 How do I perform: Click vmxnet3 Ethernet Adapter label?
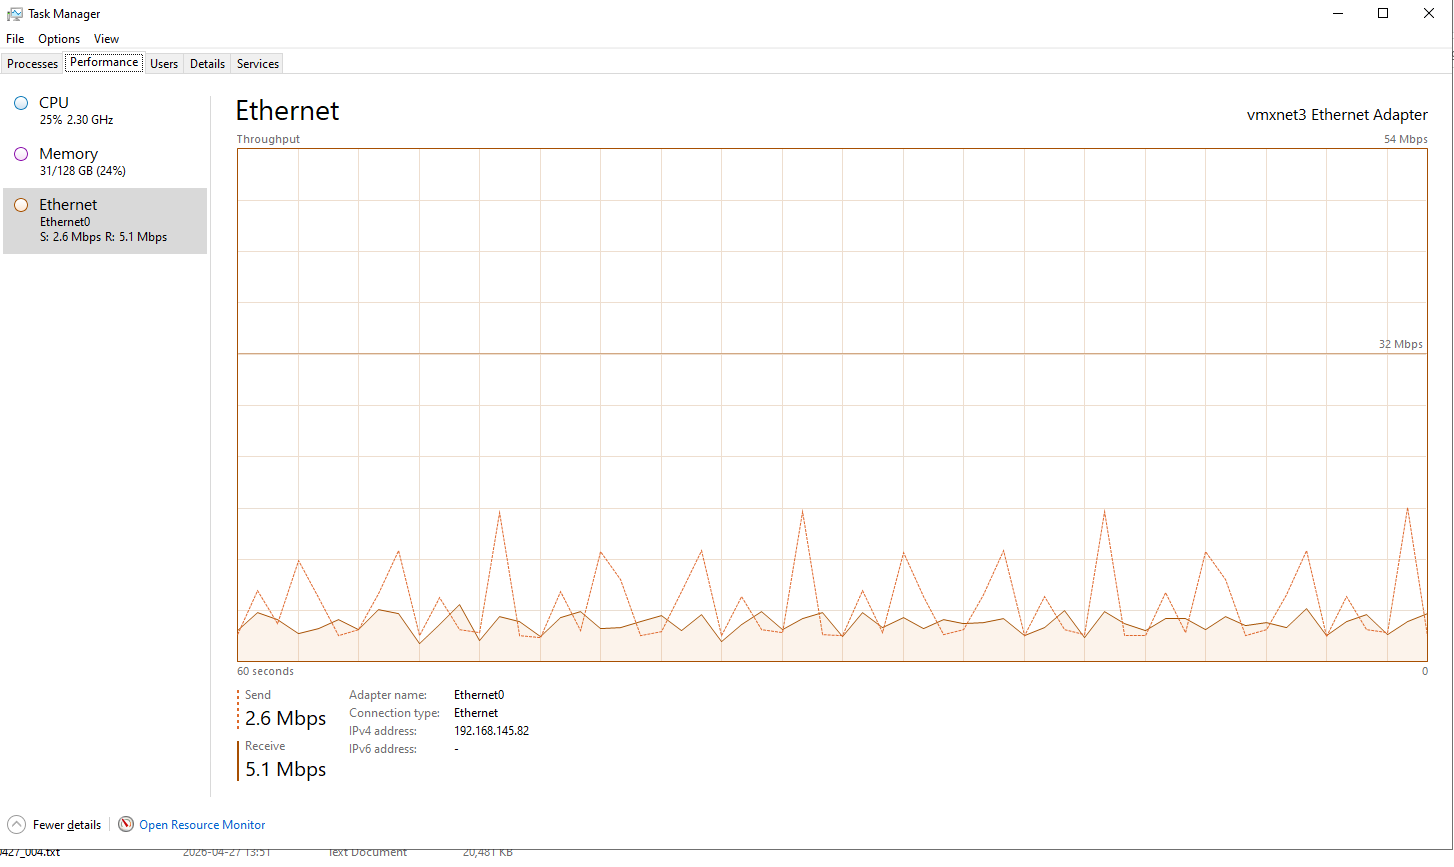click(1337, 115)
